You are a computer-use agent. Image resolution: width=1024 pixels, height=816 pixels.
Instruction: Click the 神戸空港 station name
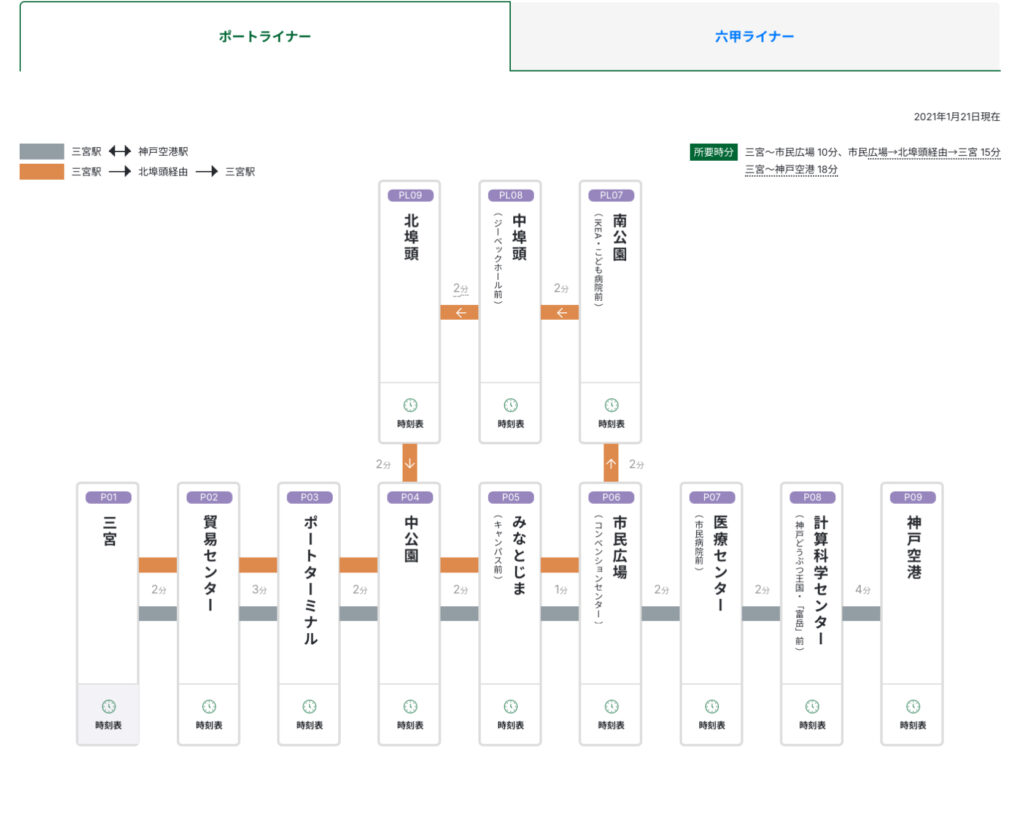[x=913, y=547]
